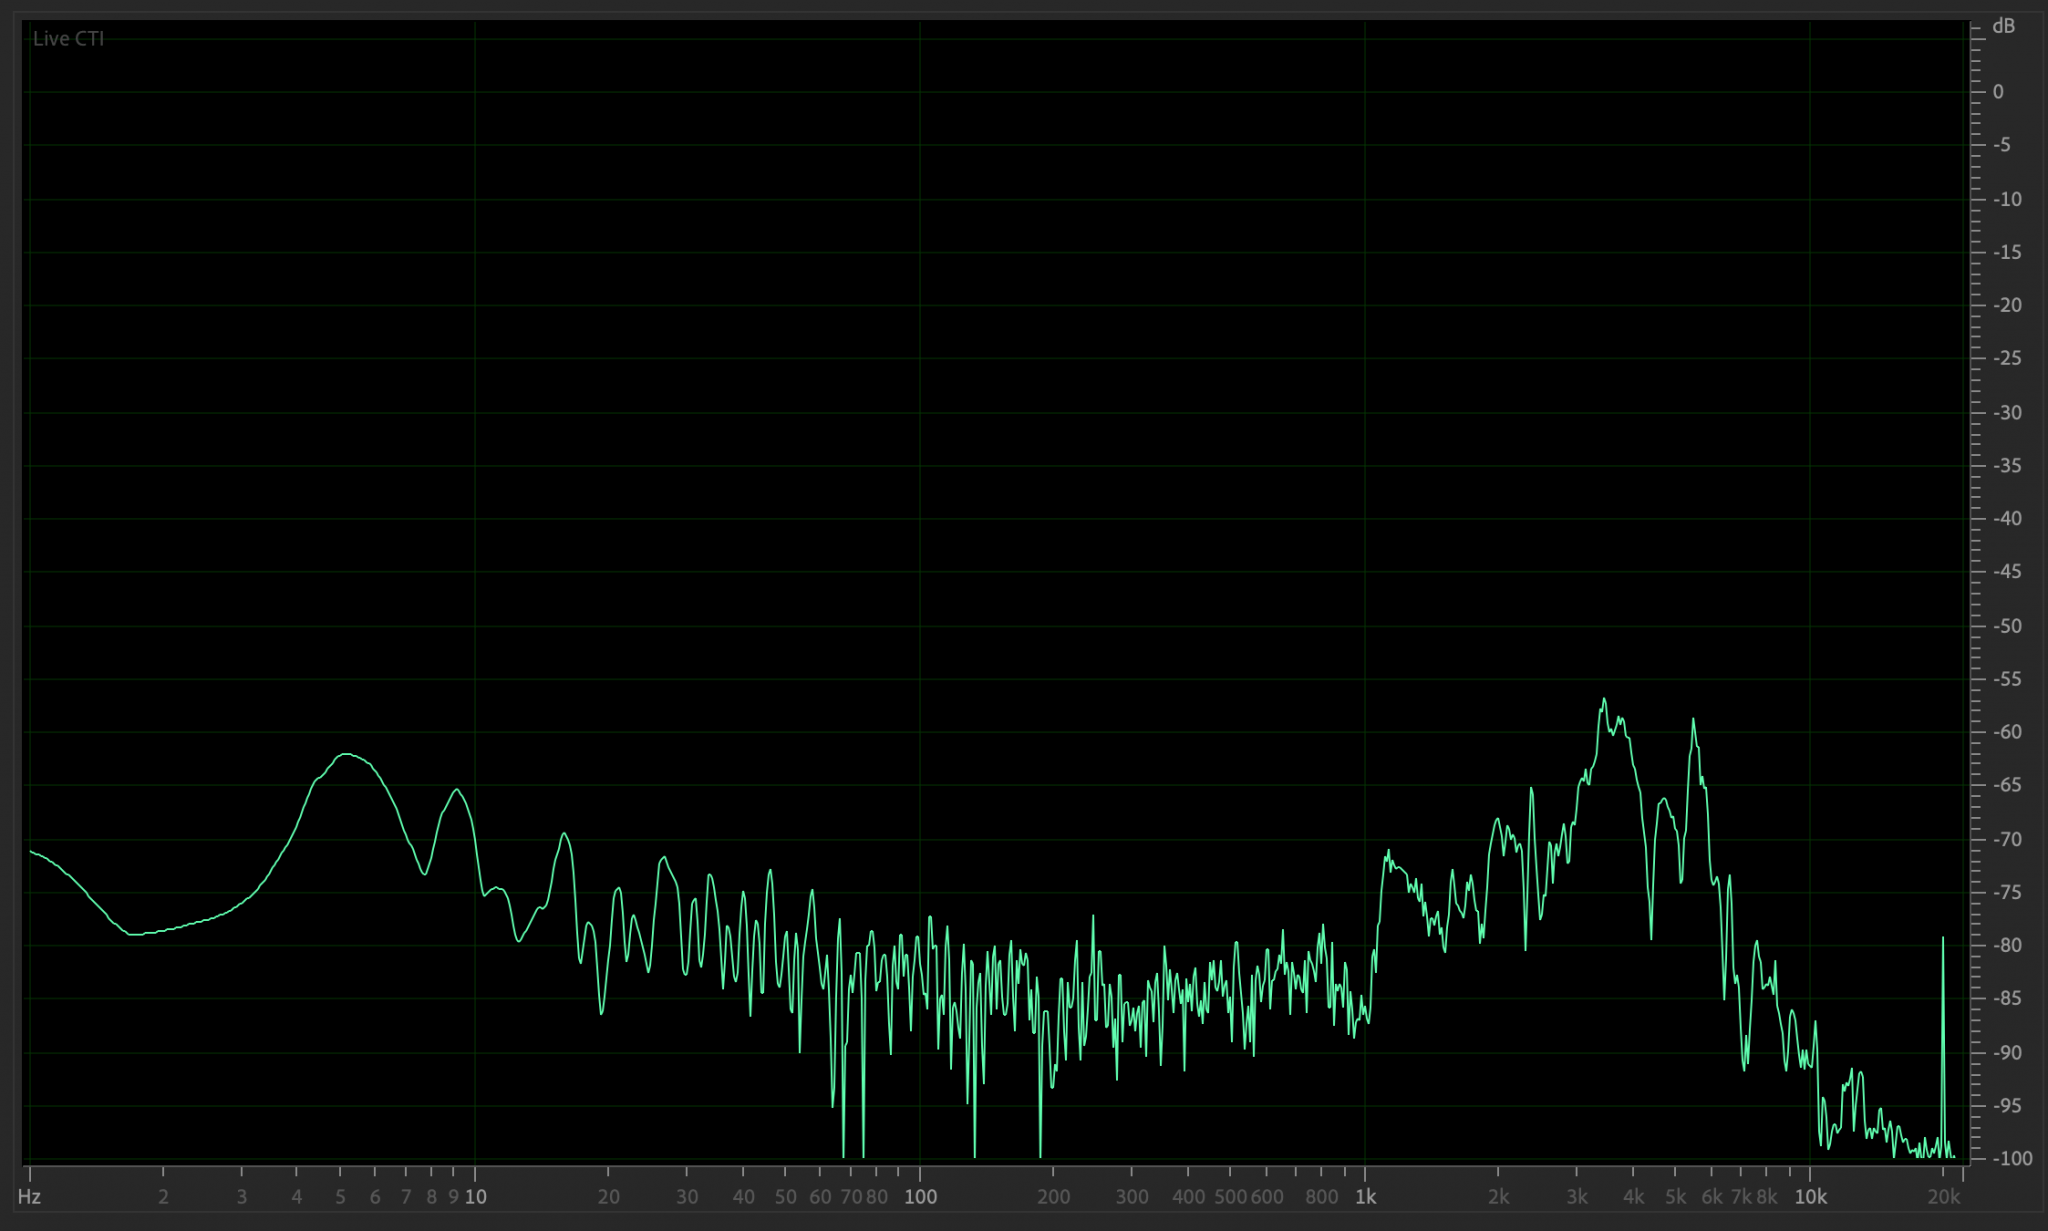Select the -10 dB scale label
Image resolution: width=2048 pixels, height=1231 pixels.
(2006, 199)
